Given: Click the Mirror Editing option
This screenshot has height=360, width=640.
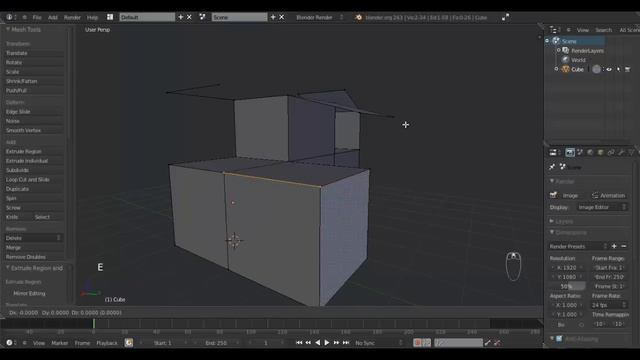Looking at the screenshot, I should click(x=29, y=293).
